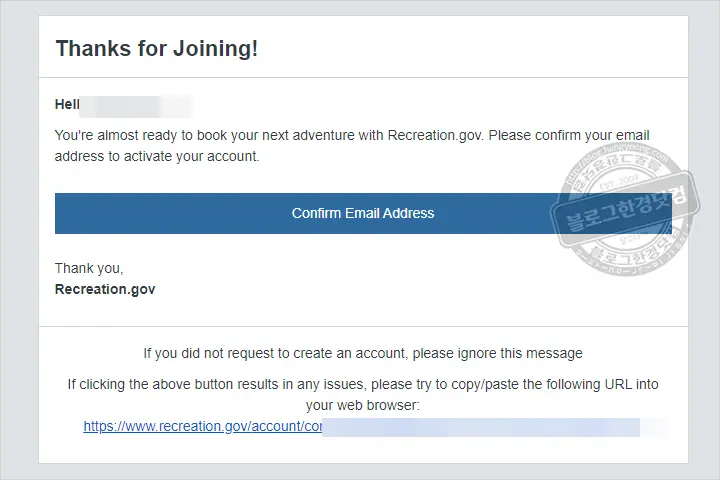Click the "please ignore this message" notice line
Viewport: 720px width, 480px height.
click(x=362, y=353)
